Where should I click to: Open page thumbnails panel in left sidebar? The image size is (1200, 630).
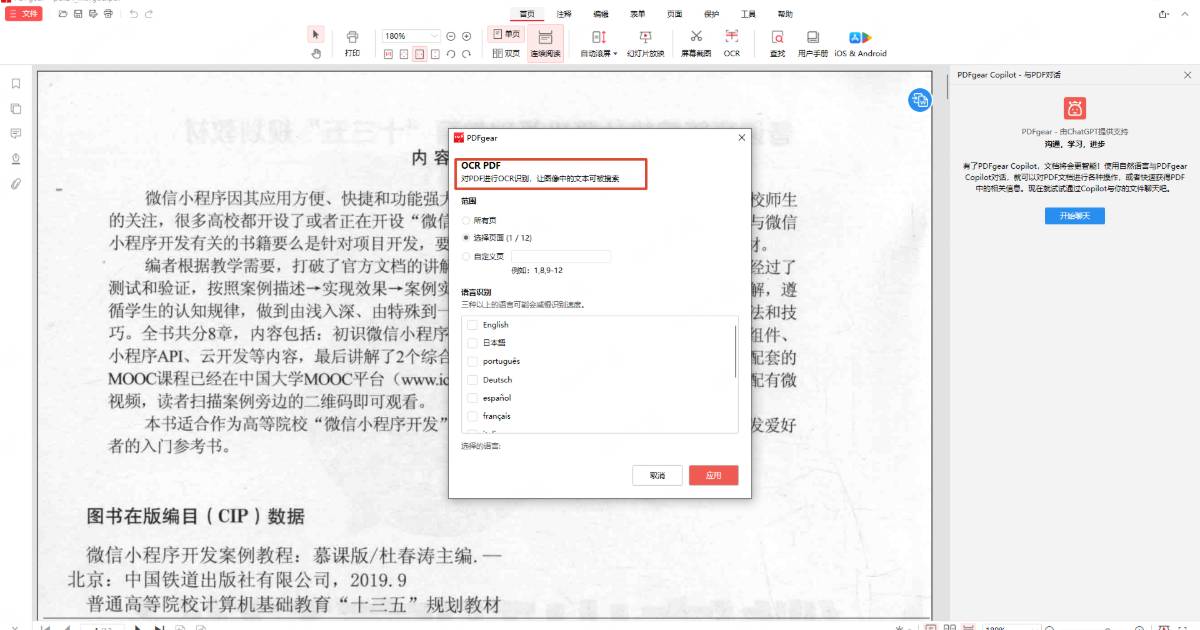pos(16,108)
